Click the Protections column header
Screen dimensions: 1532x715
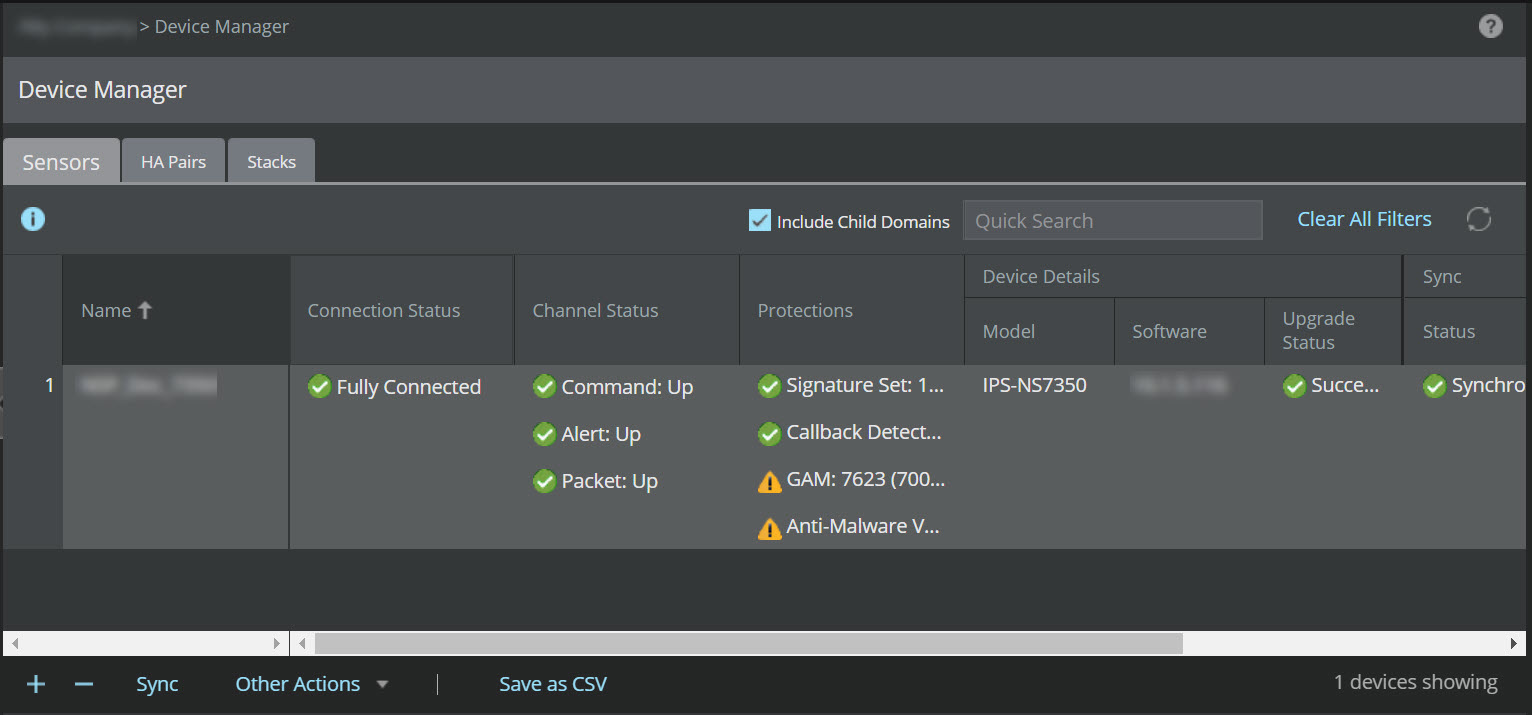pyautogui.click(x=852, y=310)
